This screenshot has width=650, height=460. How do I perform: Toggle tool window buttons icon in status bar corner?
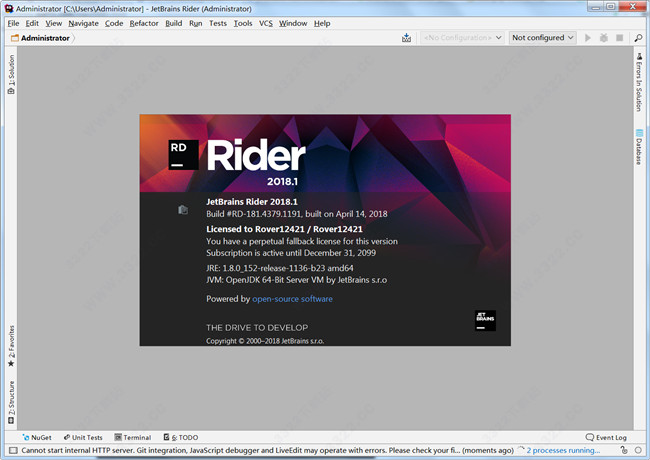(x=7, y=450)
